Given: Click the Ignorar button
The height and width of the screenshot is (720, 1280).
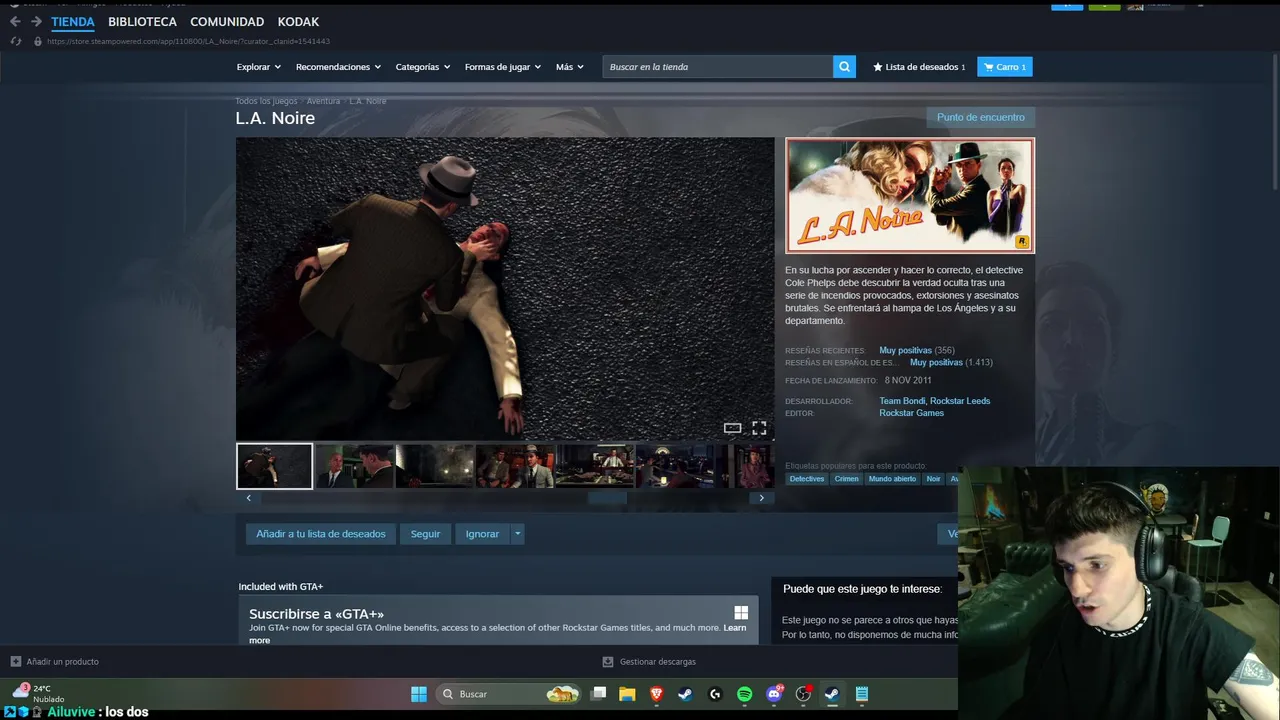Looking at the screenshot, I should [482, 534].
